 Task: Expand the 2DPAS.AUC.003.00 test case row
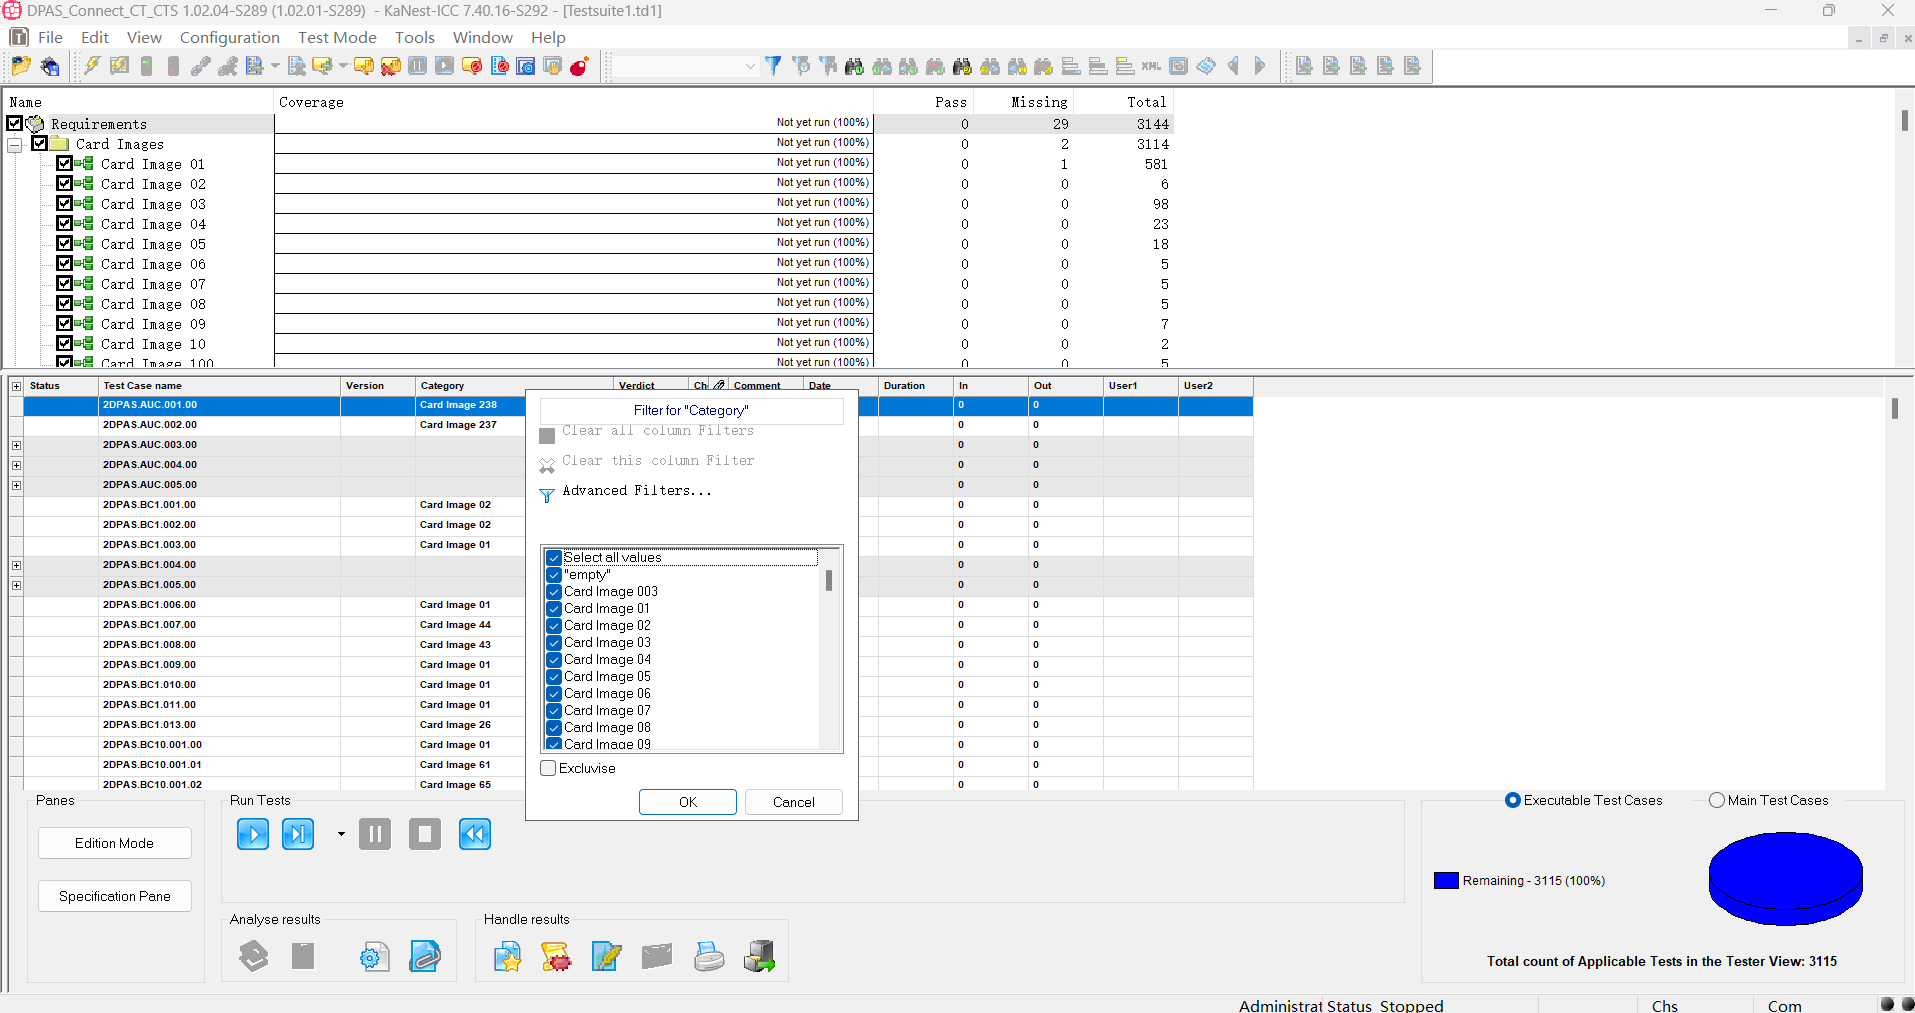(x=16, y=445)
